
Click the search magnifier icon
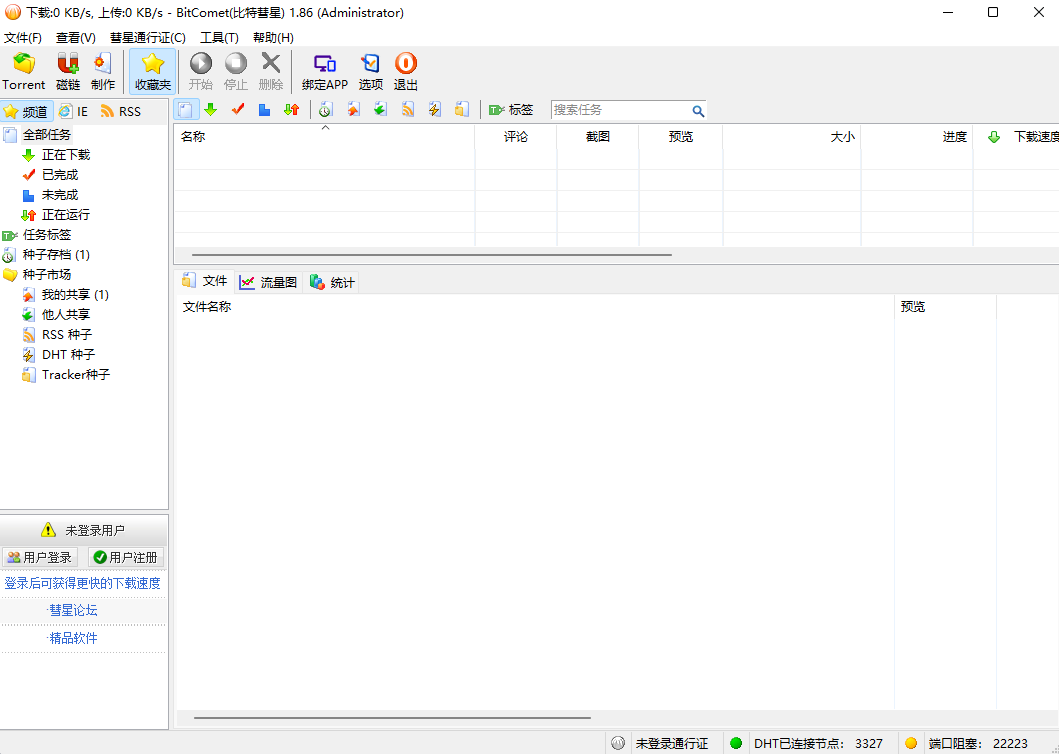pyautogui.click(x=698, y=111)
